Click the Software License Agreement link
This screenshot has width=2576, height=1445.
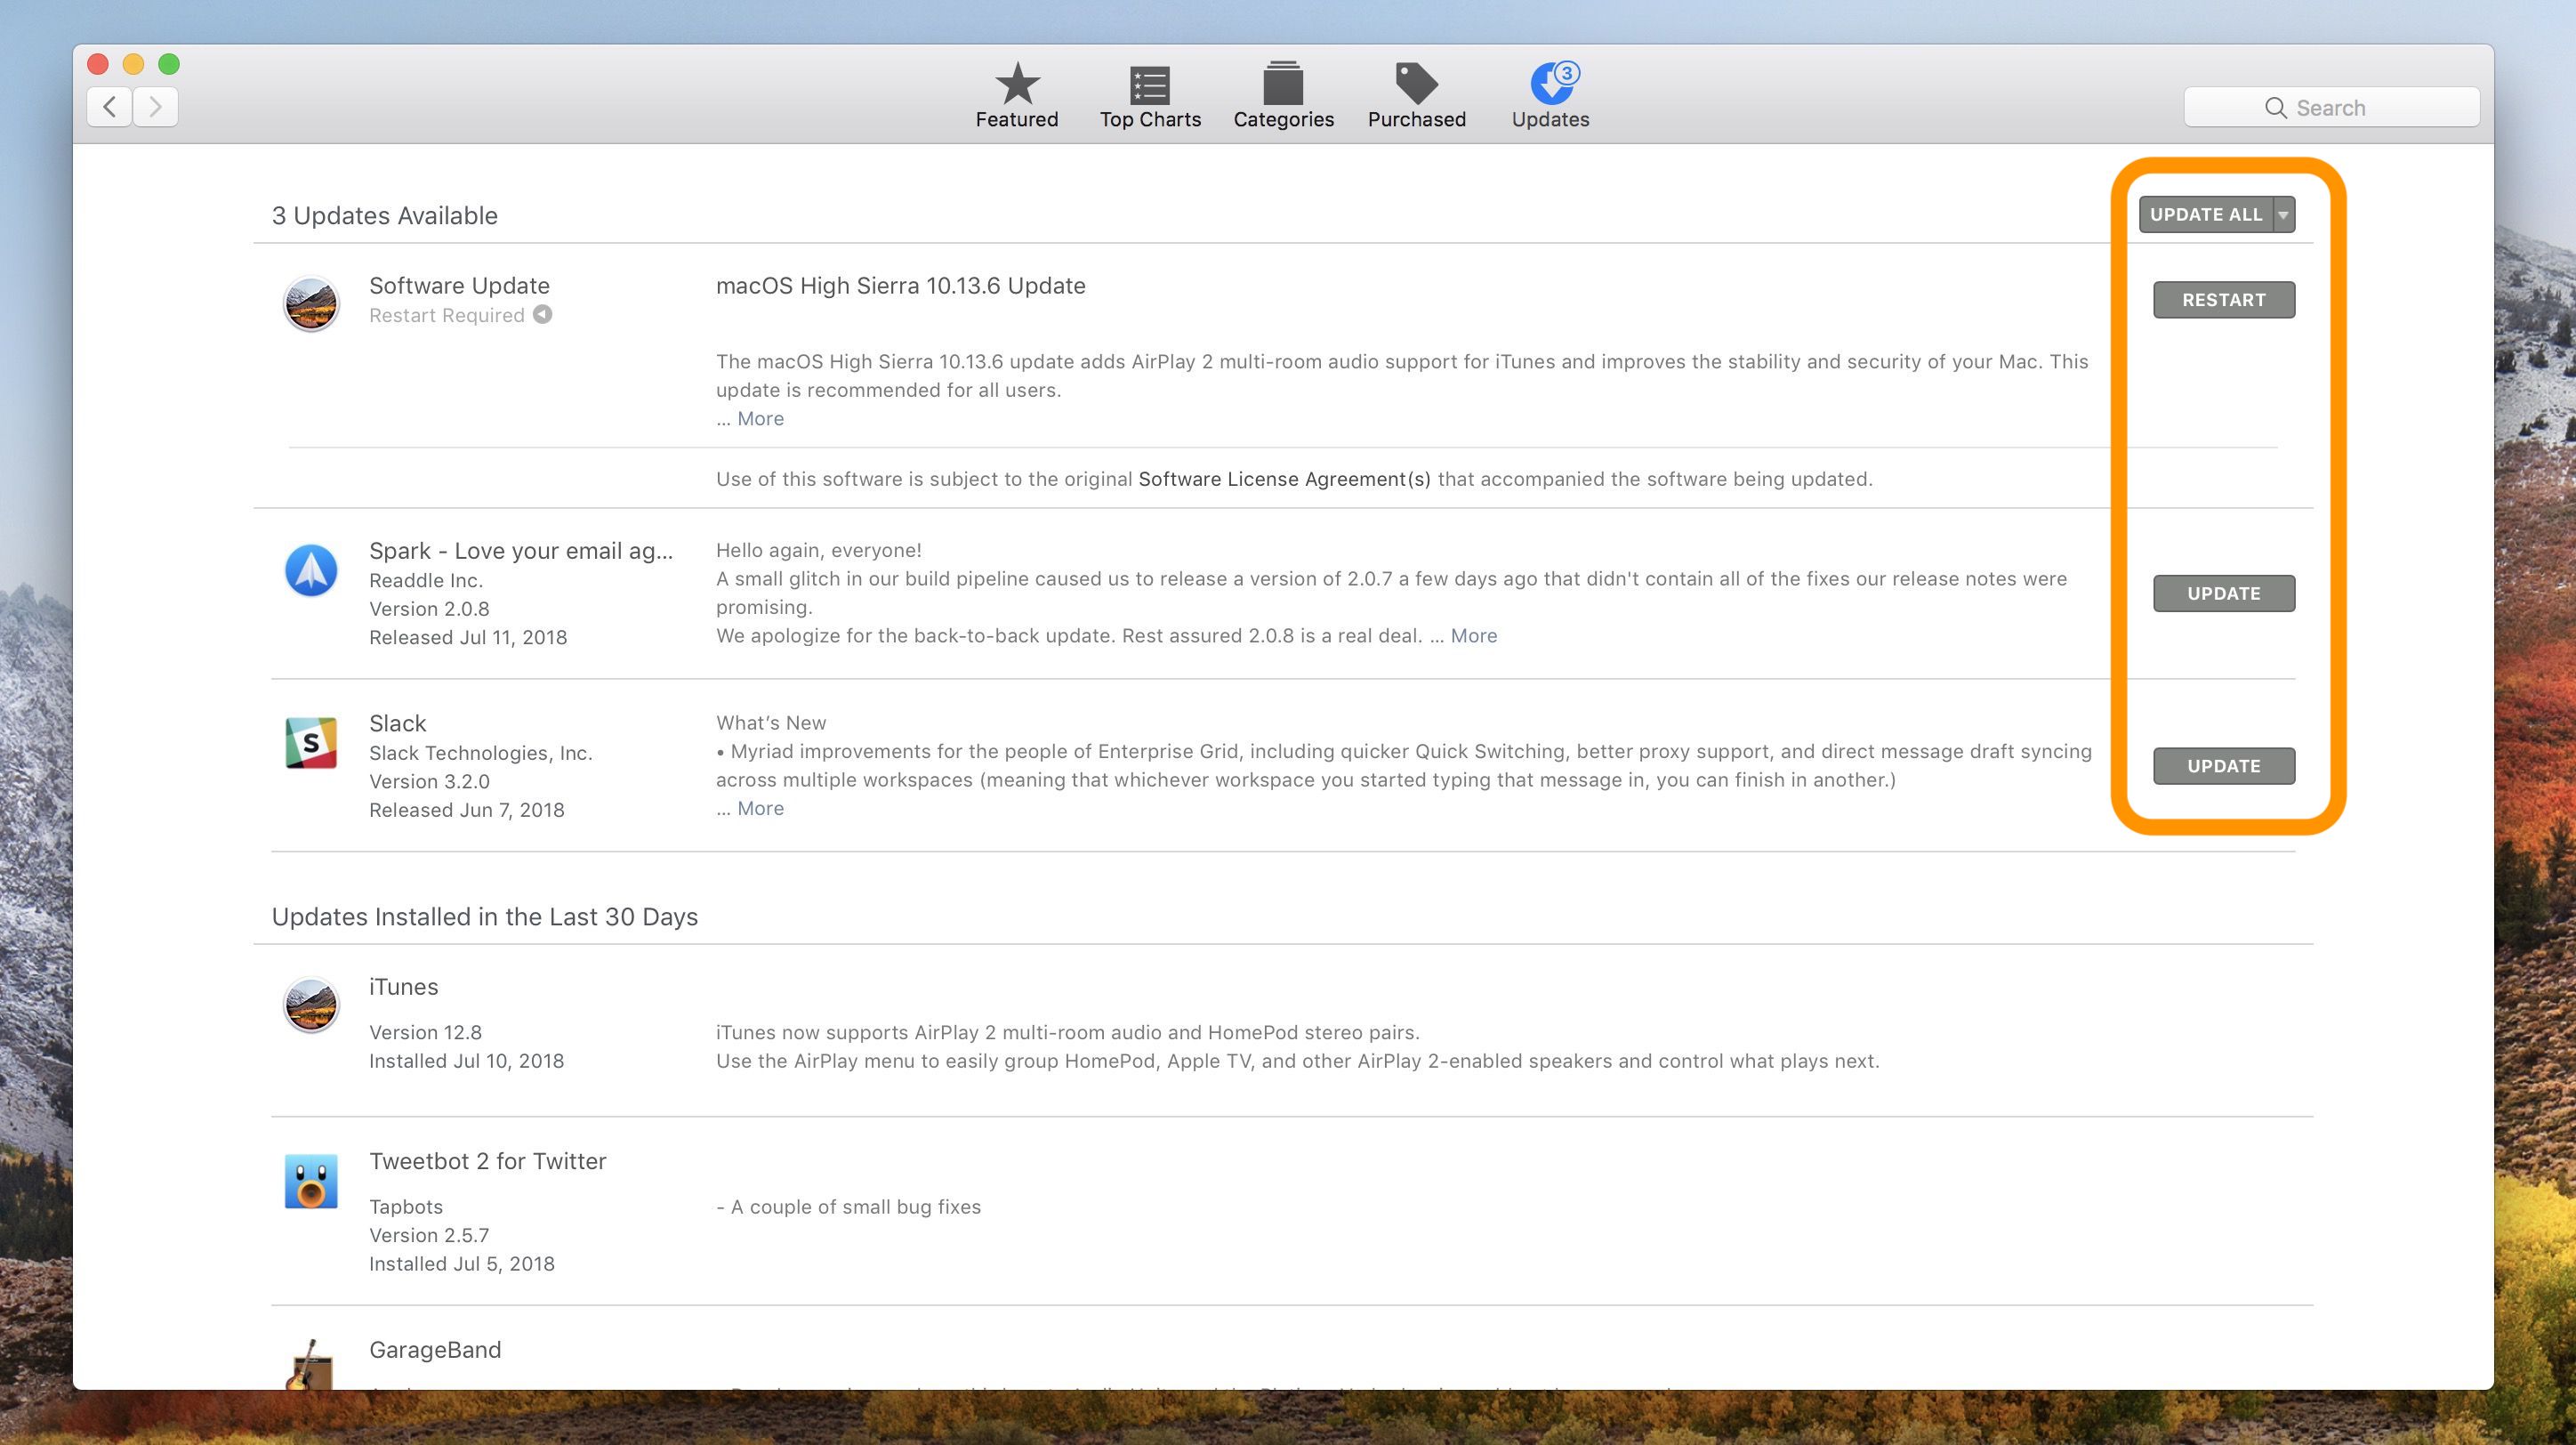tap(1286, 478)
